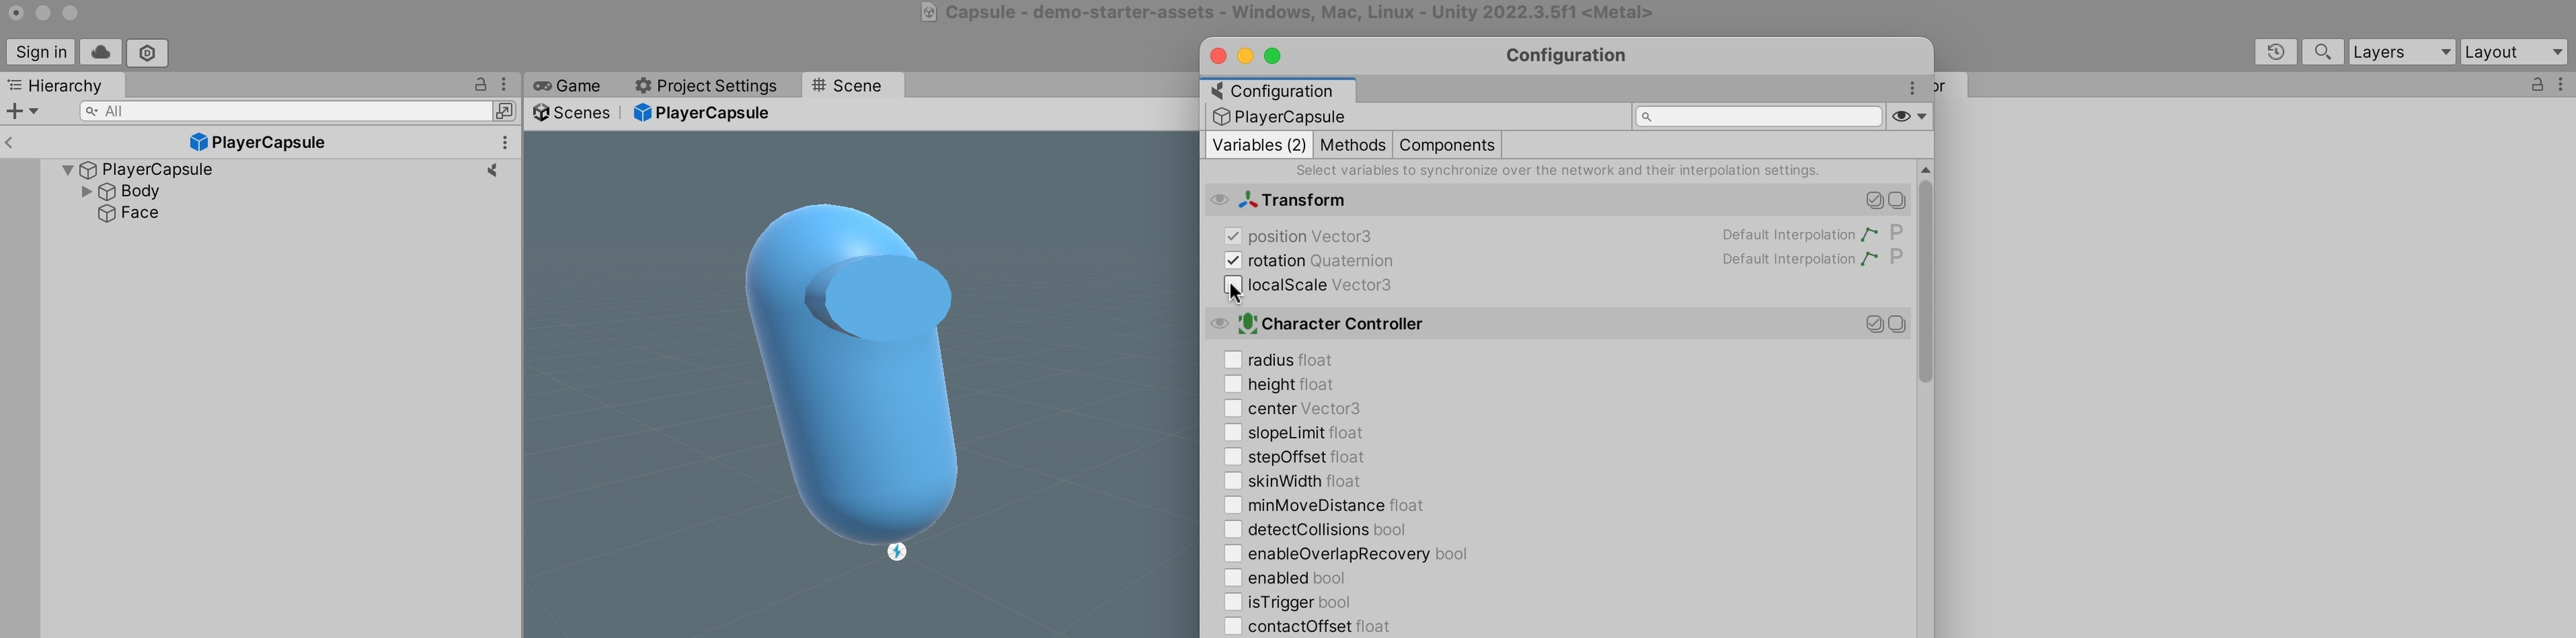This screenshot has height=638, width=2576.
Task: Click the Hierarchy panel lock icon
Action: pyautogui.click(x=481, y=85)
